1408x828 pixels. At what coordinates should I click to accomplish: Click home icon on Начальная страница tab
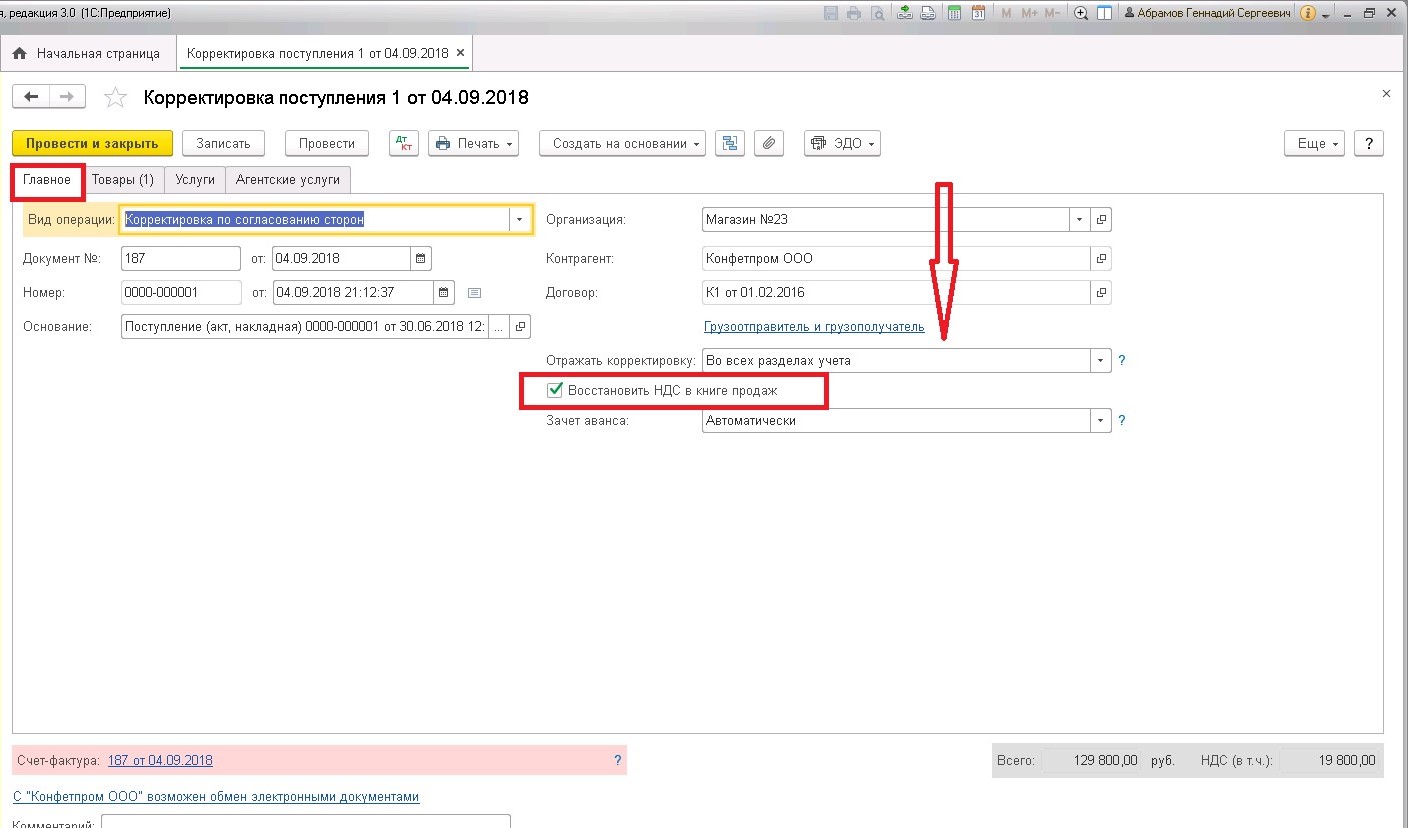pos(19,53)
